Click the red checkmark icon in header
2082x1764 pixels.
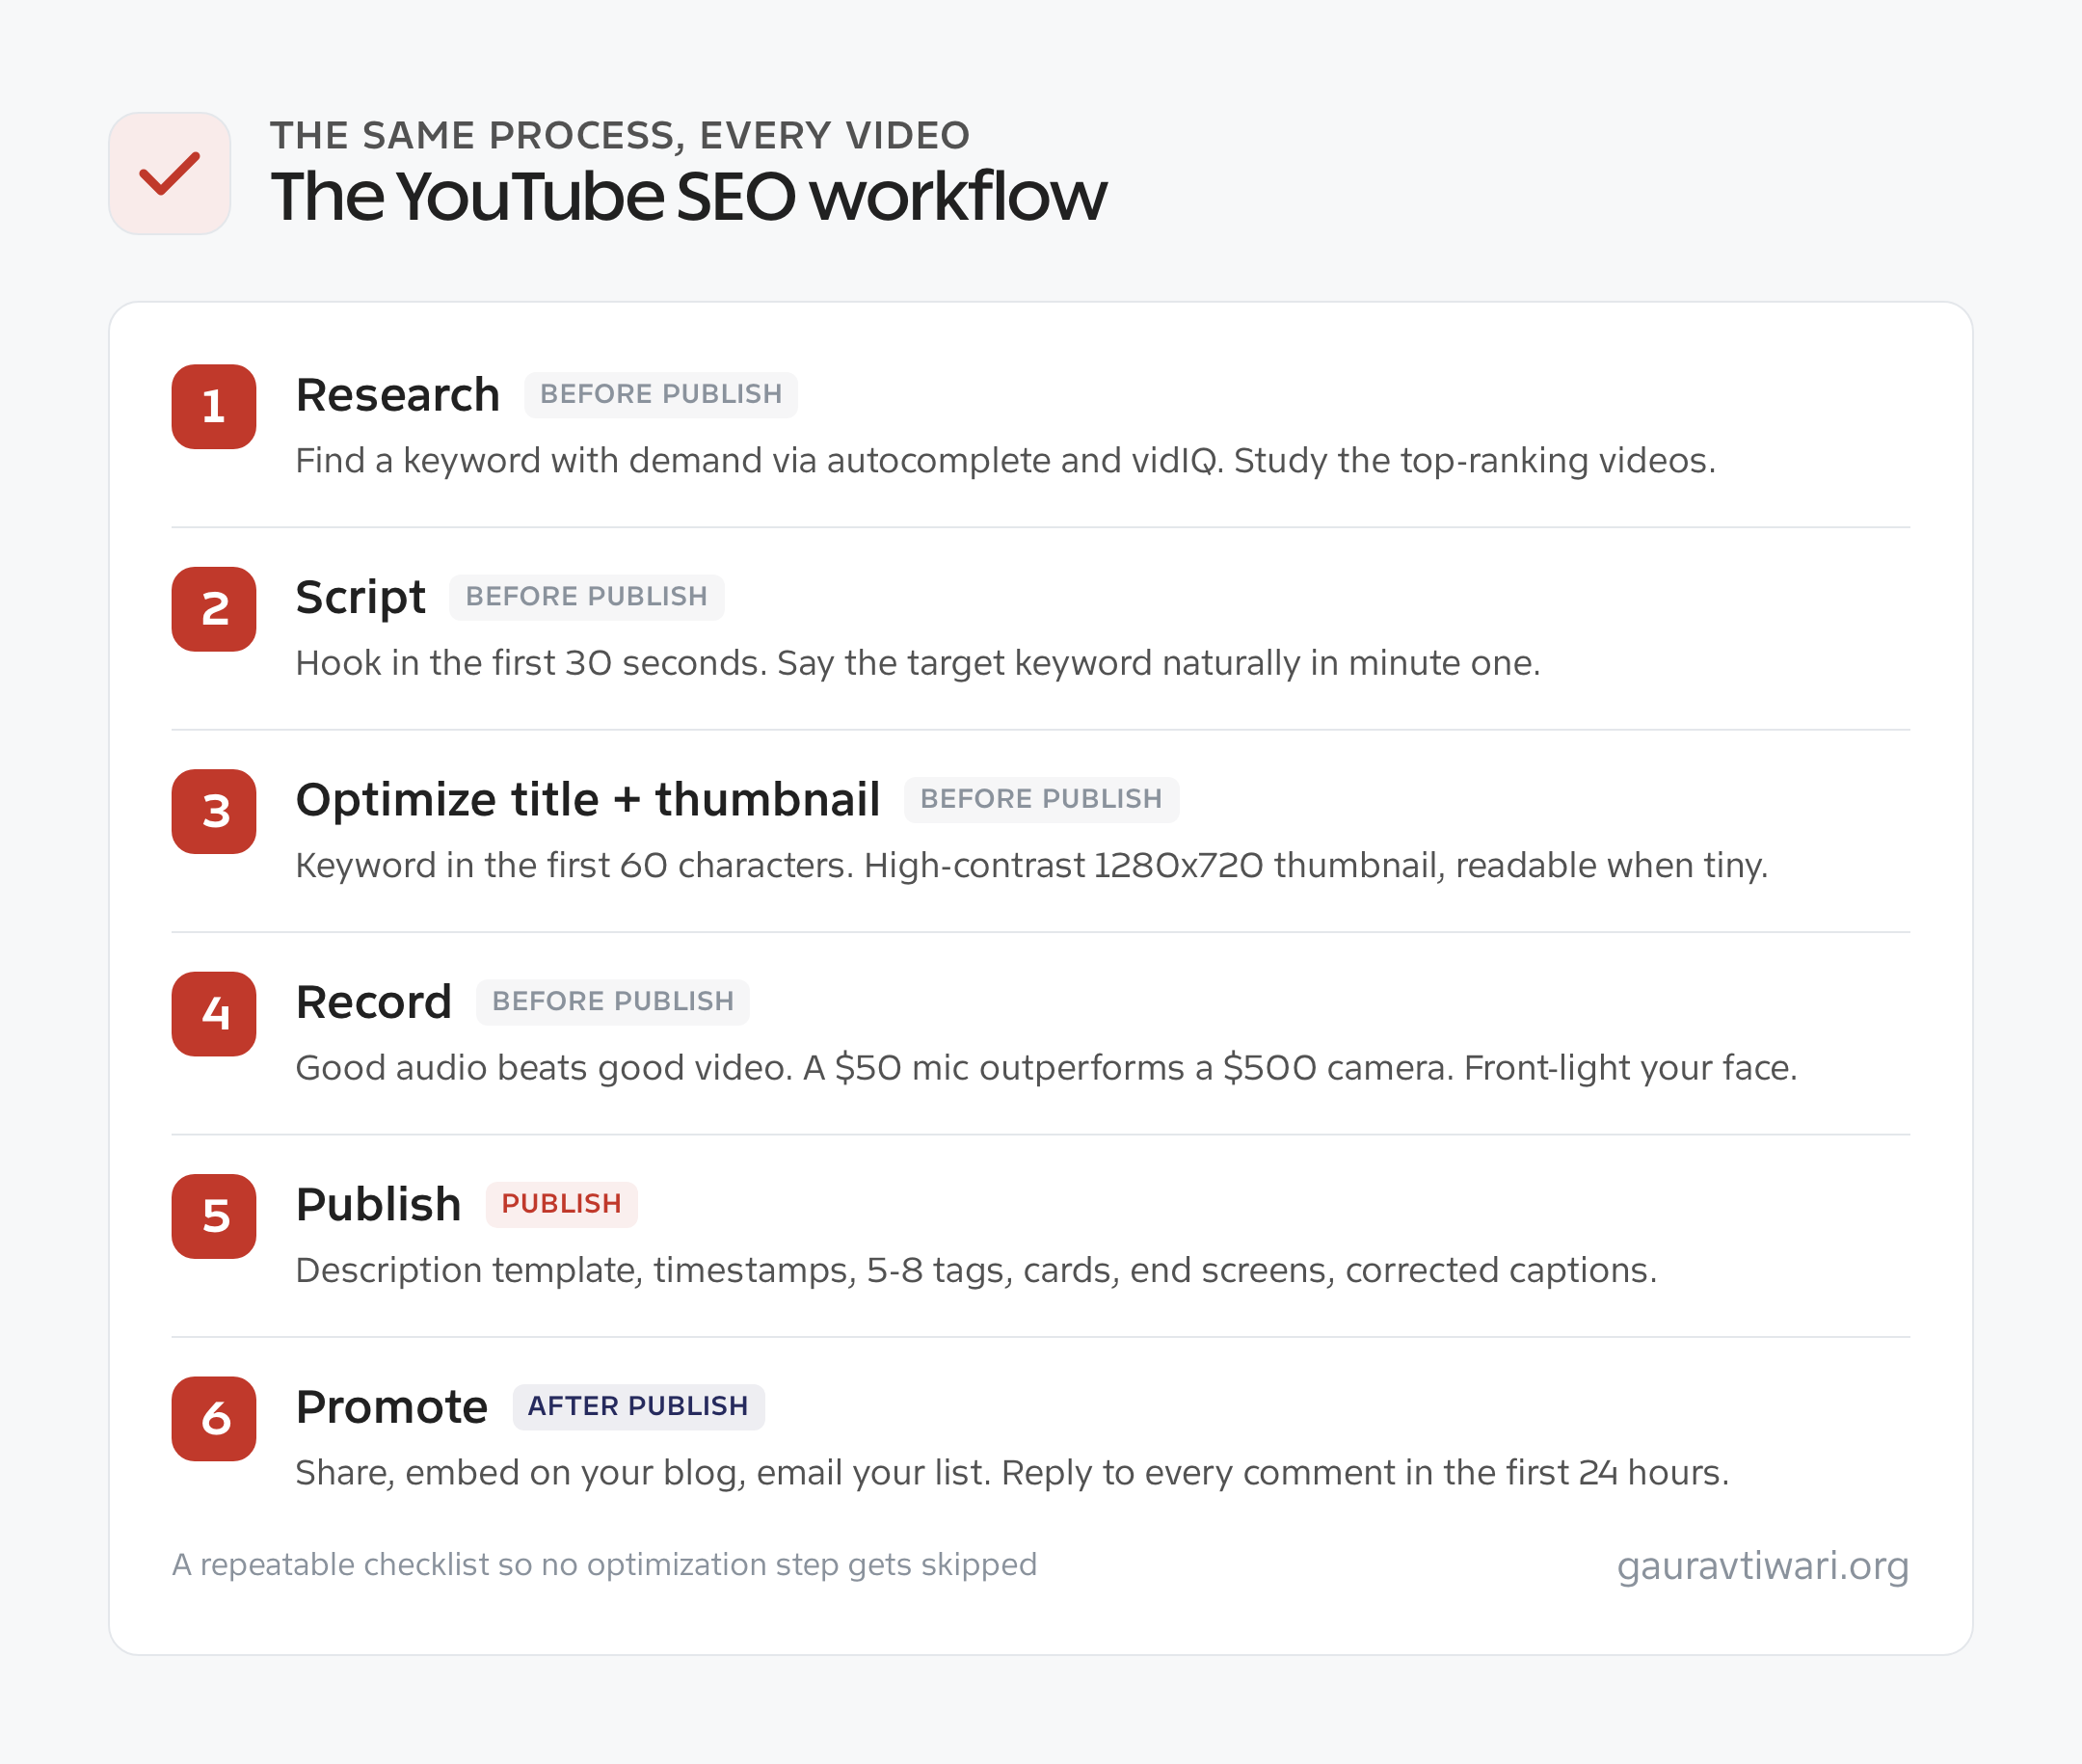coord(169,173)
